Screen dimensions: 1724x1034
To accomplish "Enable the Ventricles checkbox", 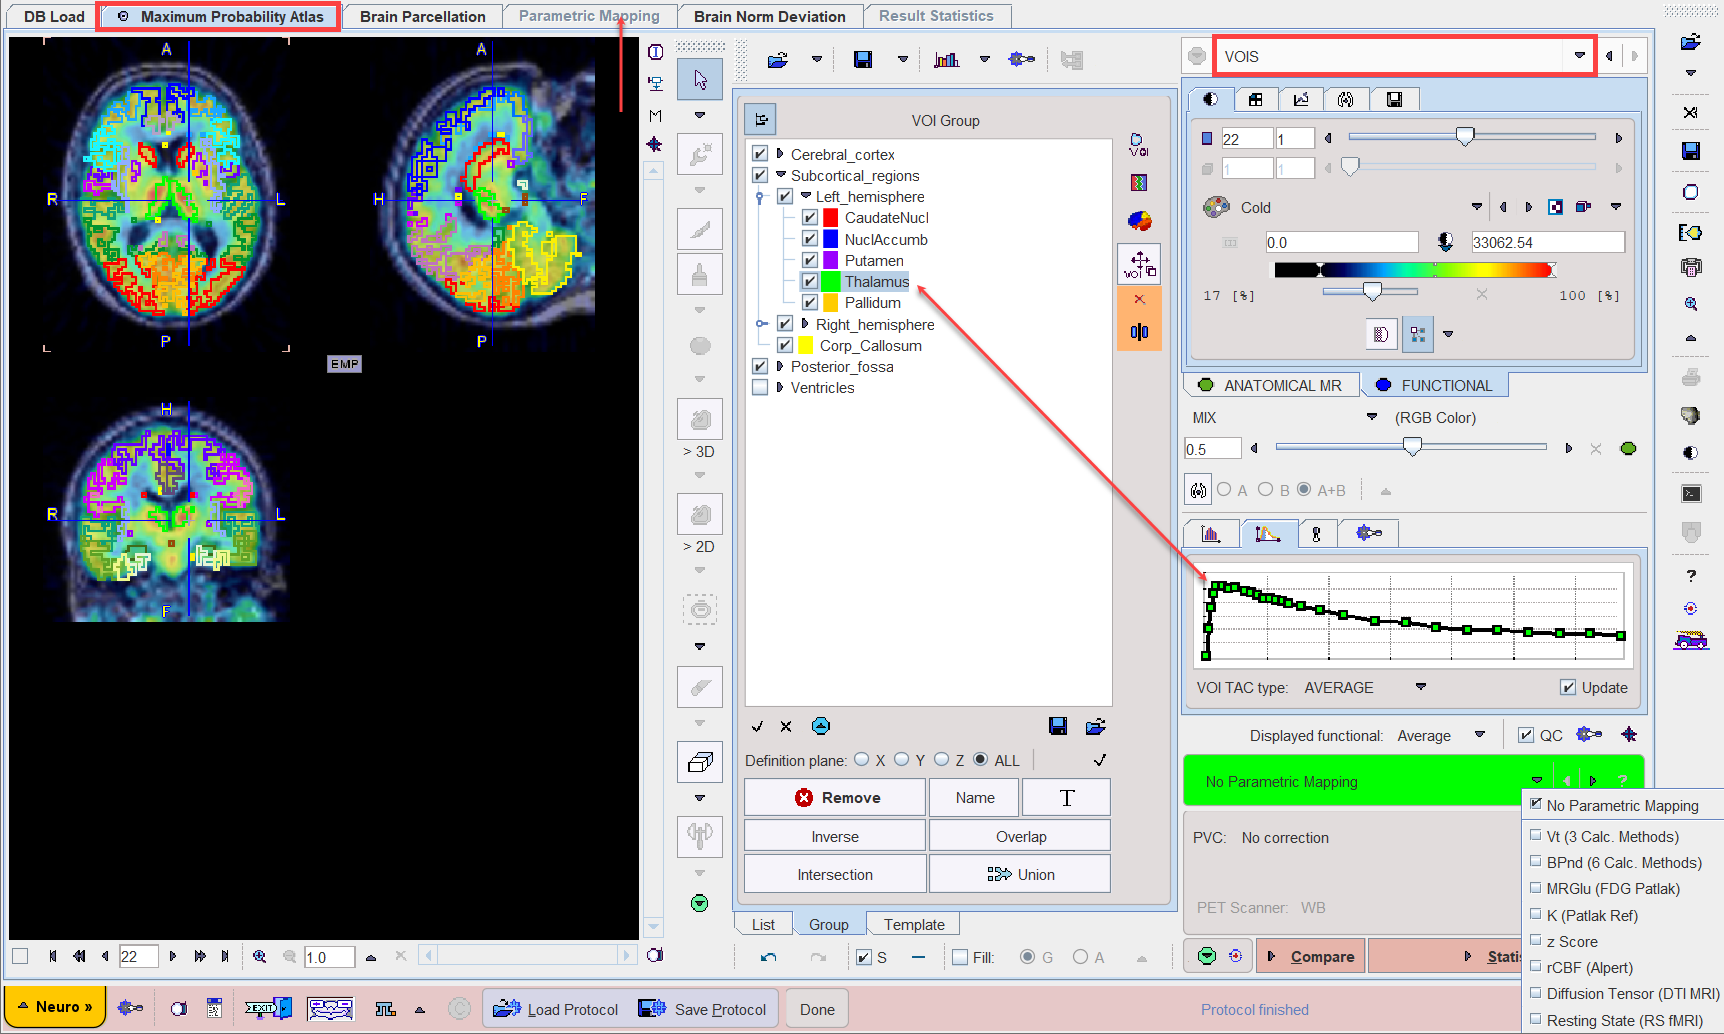I will click(760, 387).
